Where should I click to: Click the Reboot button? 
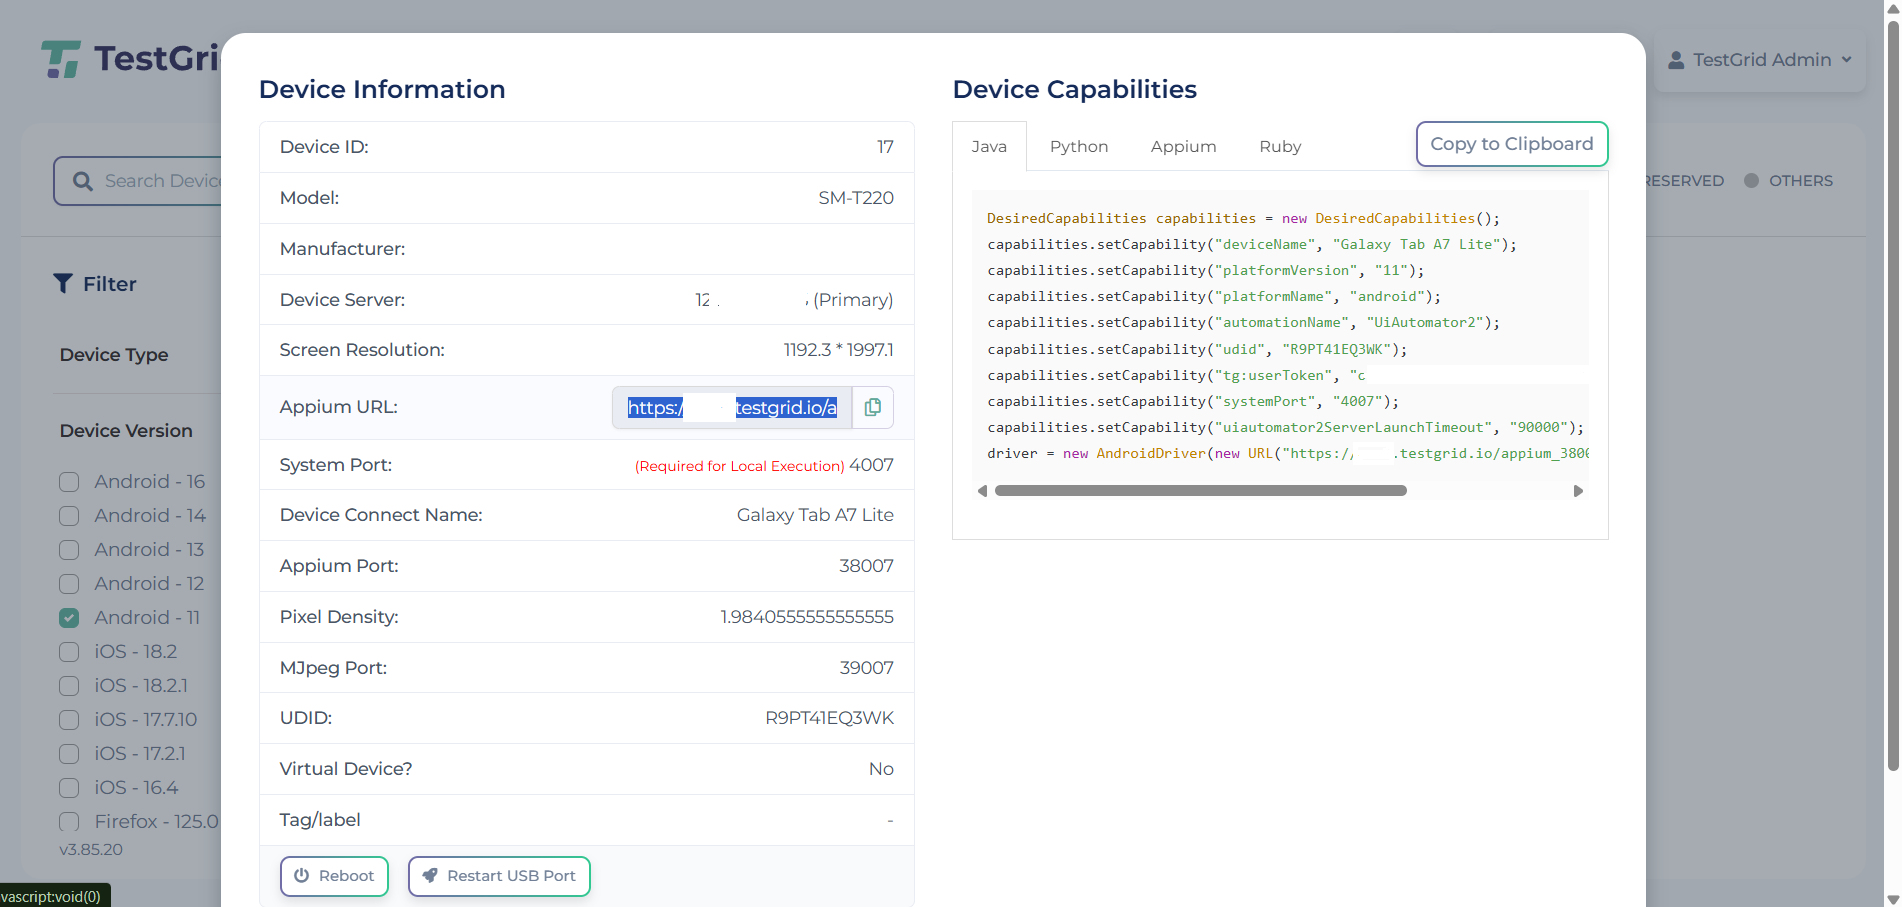pos(334,876)
